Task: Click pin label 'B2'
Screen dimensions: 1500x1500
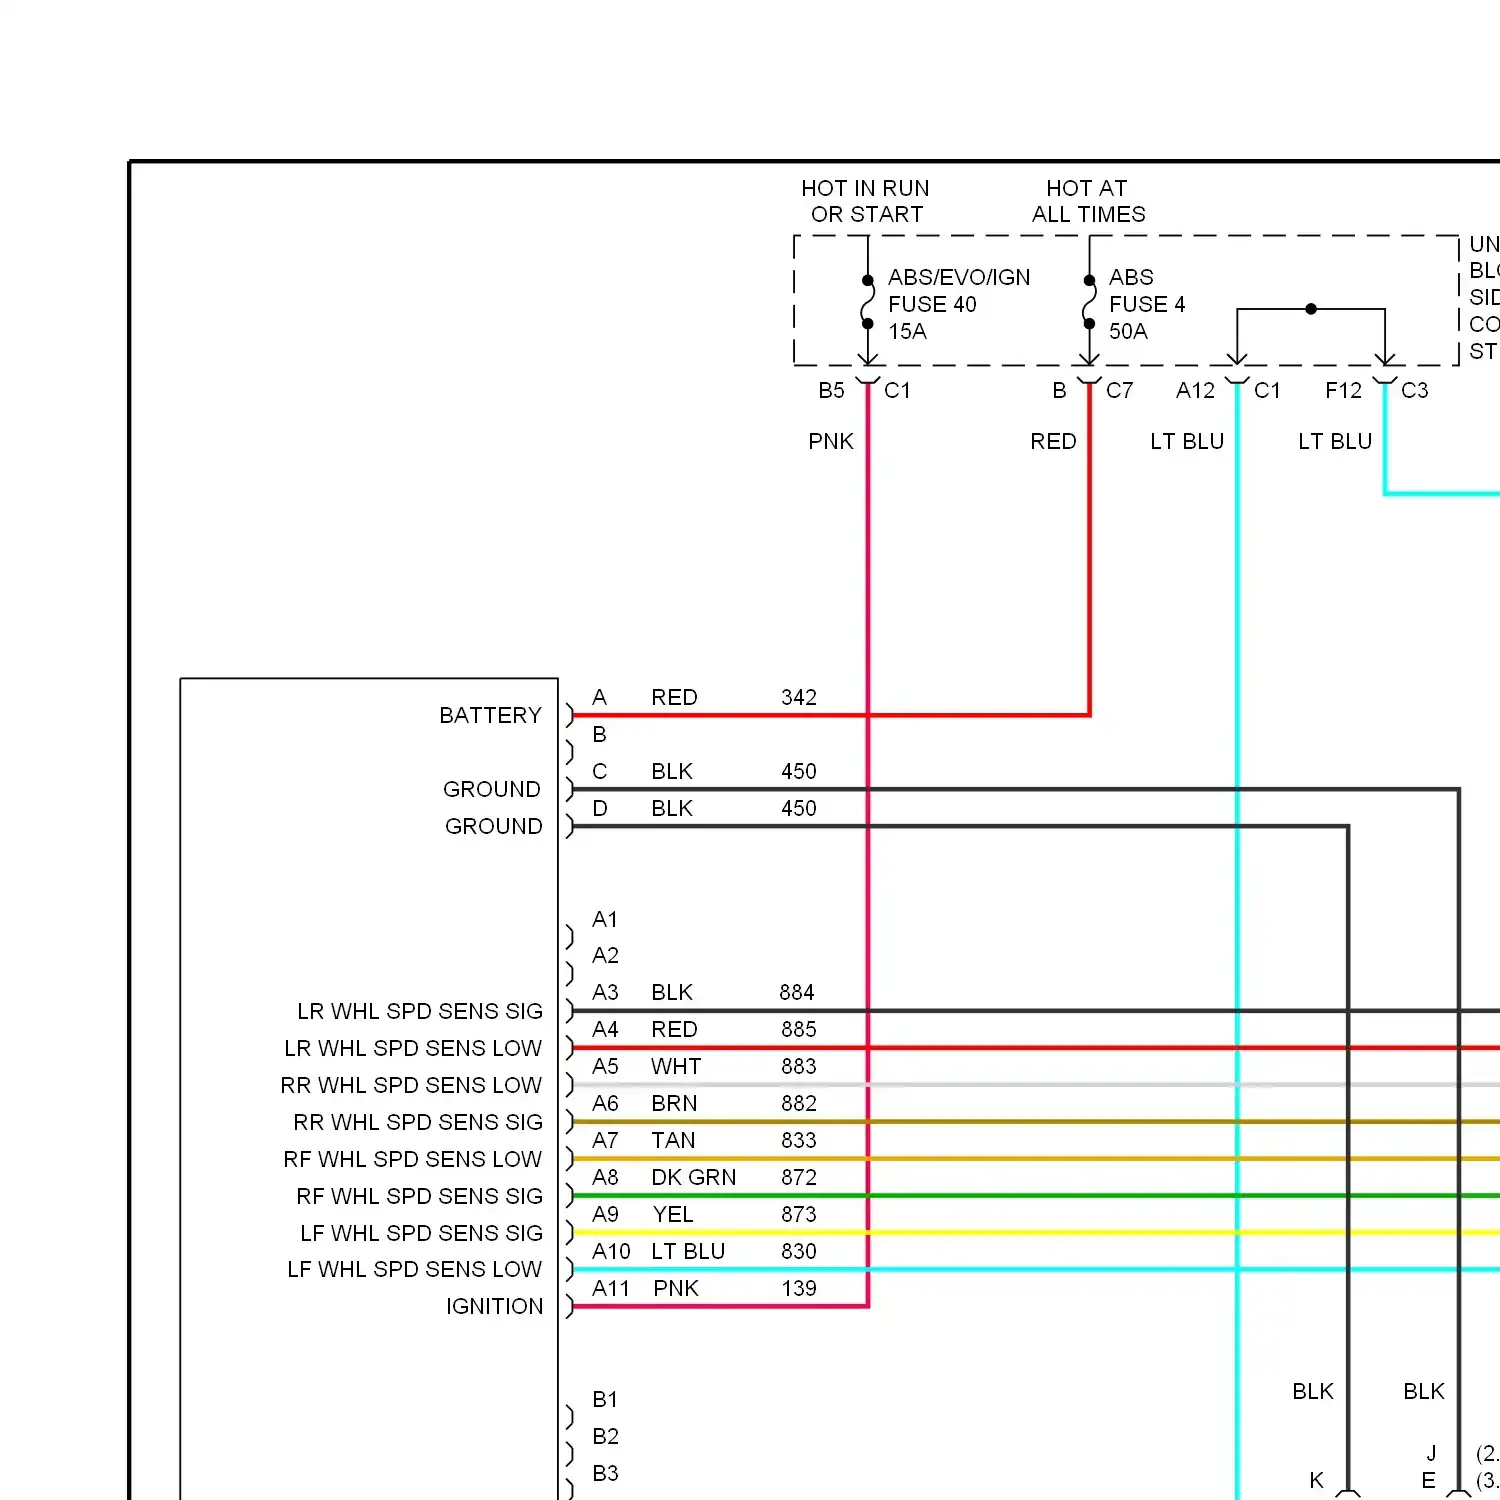Action: click(x=605, y=1436)
